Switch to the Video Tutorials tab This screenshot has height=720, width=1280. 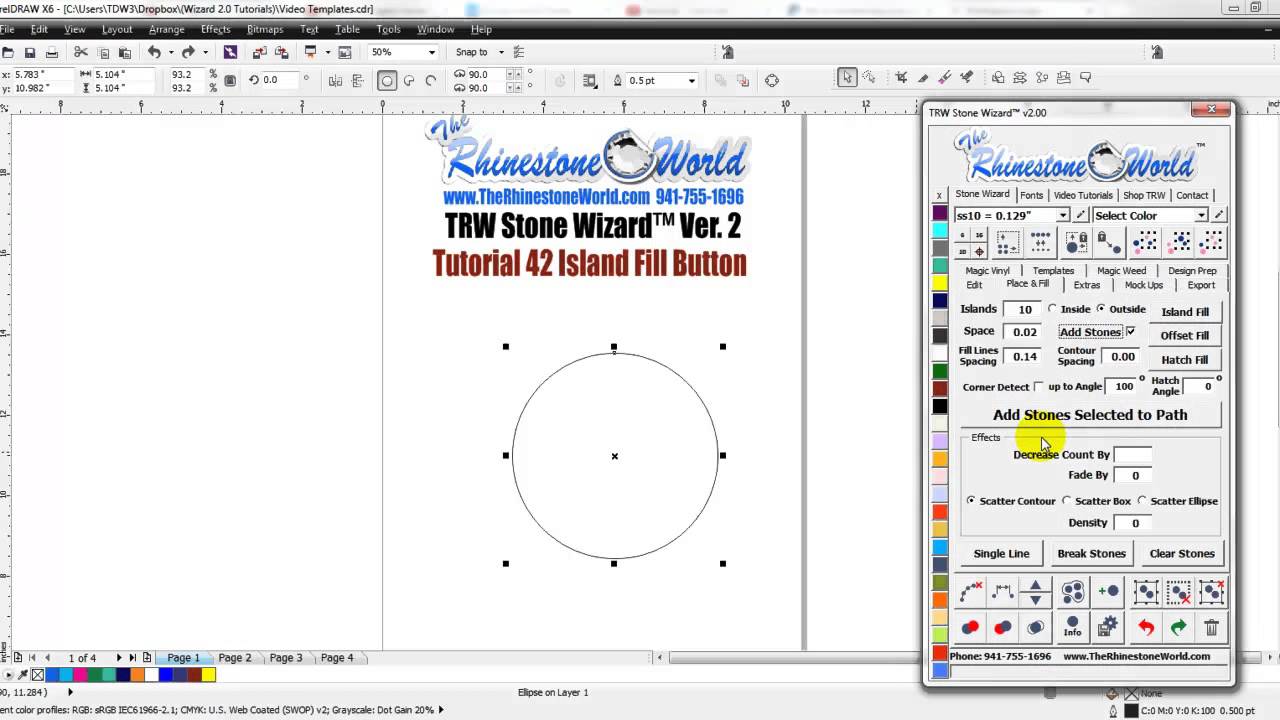click(x=1083, y=195)
